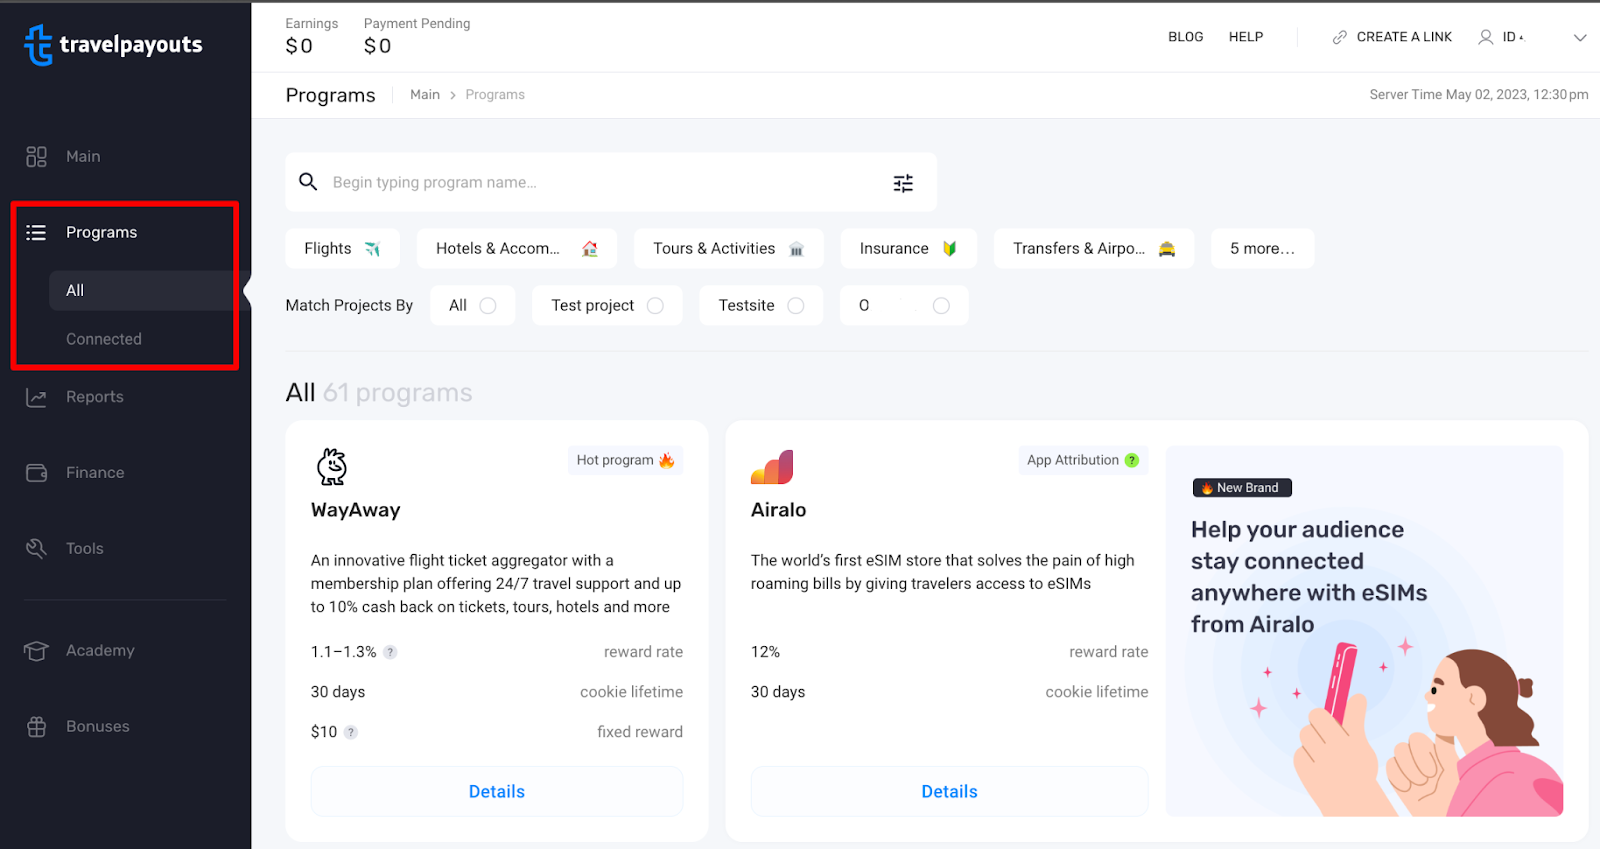1600x849 pixels.
Task: Click the App Attribution help icon
Action: (x=1132, y=460)
